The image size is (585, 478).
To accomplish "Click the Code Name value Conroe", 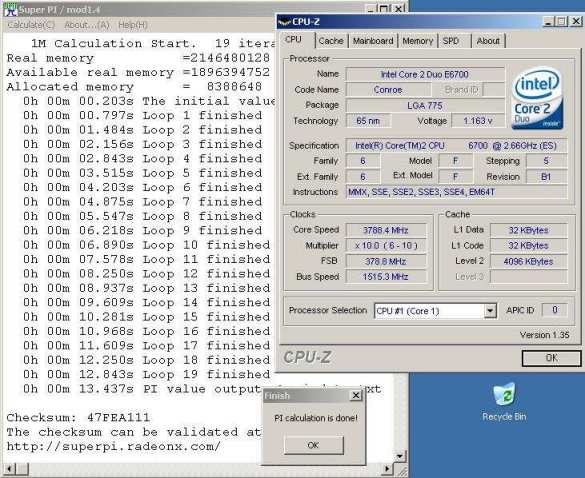I will 388,90.
